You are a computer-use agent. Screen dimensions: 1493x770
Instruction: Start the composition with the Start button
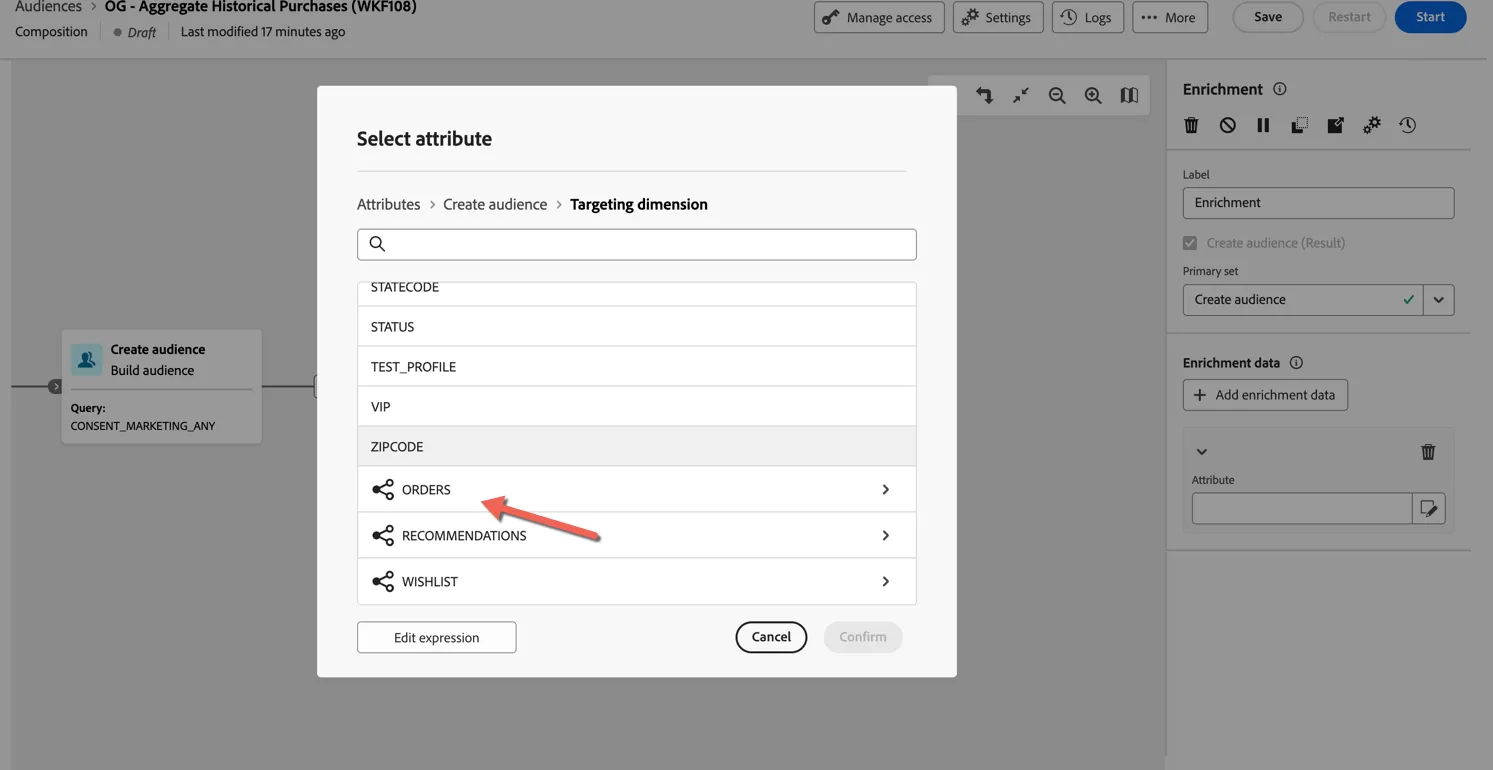click(1430, 17)
